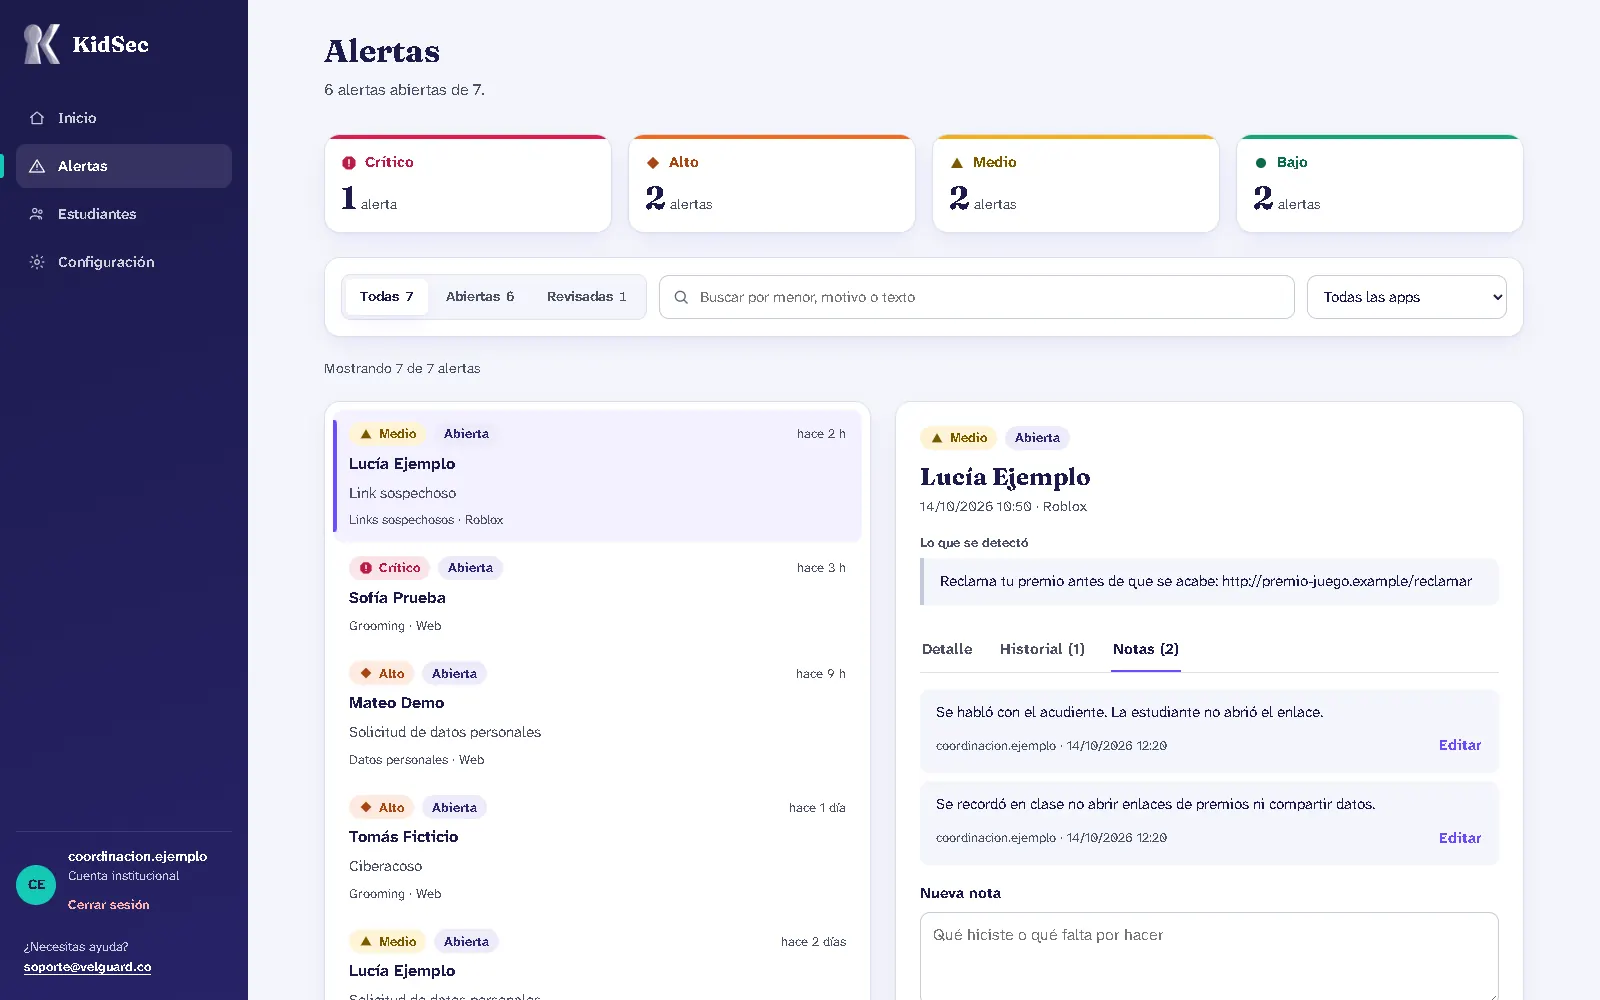
Task: Open Configuración in the sidebar
Action: coord(124,262)
